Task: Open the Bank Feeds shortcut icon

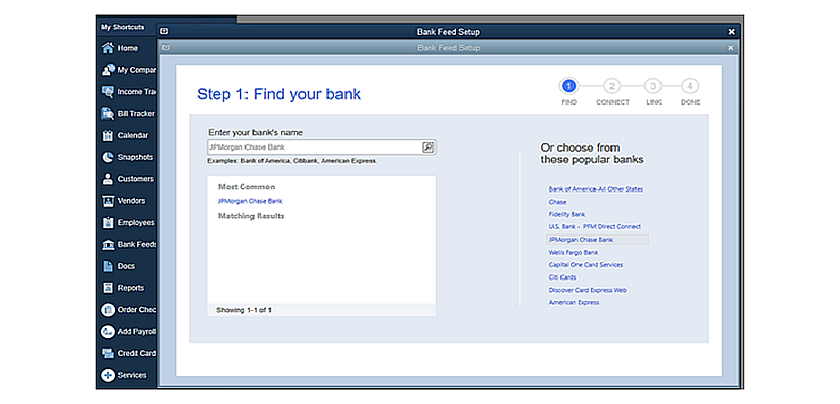Action: 107,244
